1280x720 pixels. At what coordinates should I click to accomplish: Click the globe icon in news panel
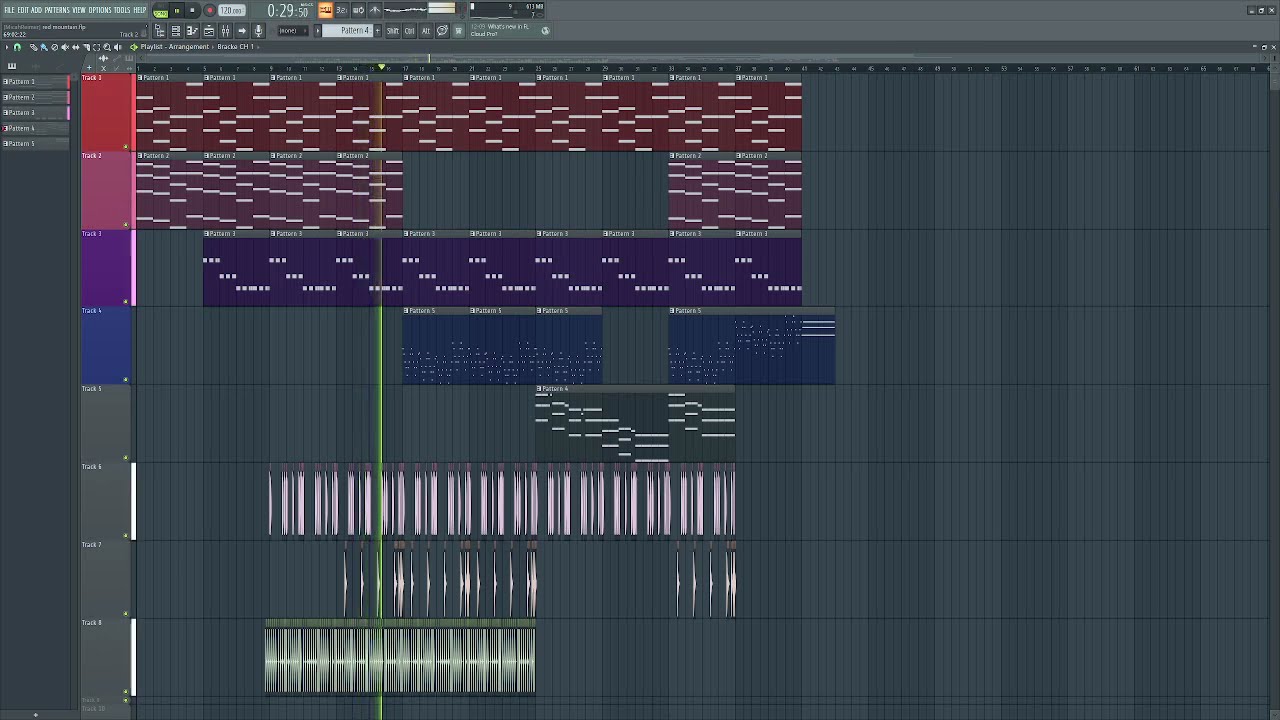pos(545,31)
